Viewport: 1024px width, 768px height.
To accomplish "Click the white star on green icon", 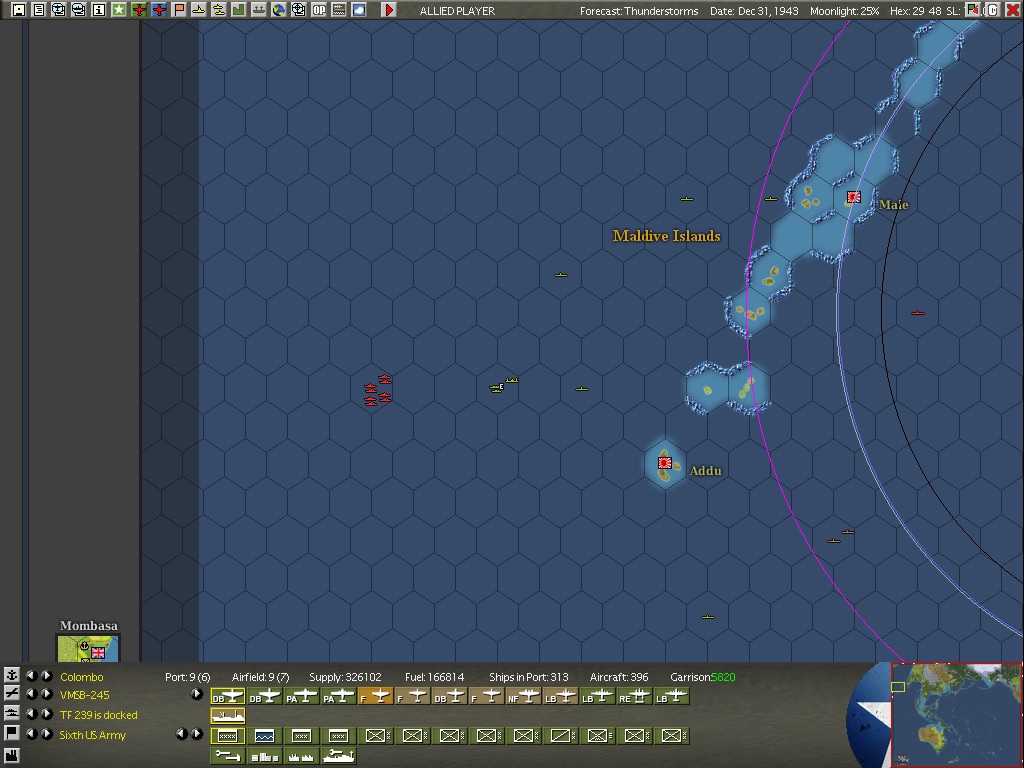I will [119, 10].
